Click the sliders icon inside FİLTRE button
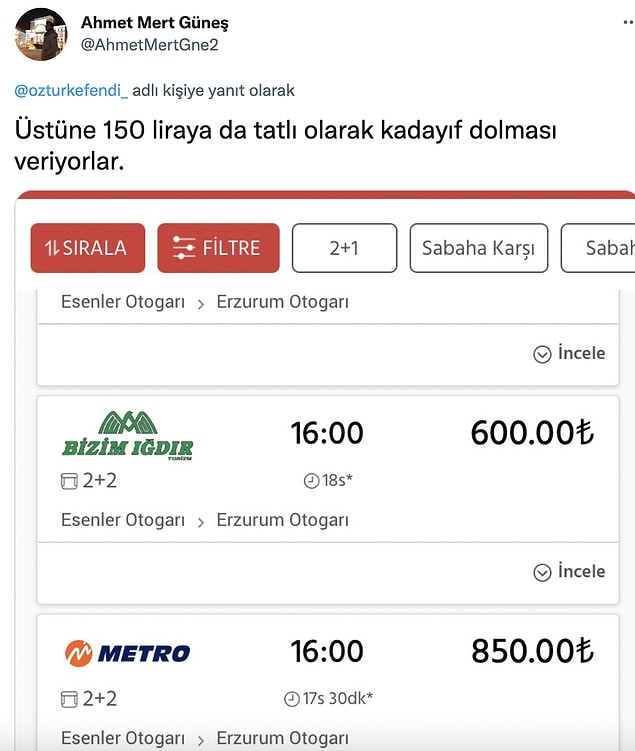The width and height of the screenshot is (635, 751). [184, 248]
